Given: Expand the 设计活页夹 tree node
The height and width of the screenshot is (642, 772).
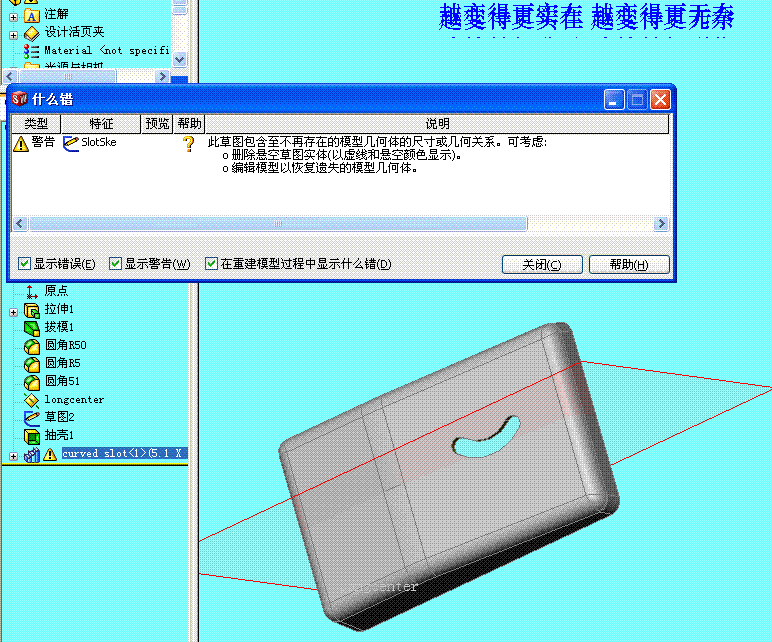Looking at the screenshot, I should 13,35.
